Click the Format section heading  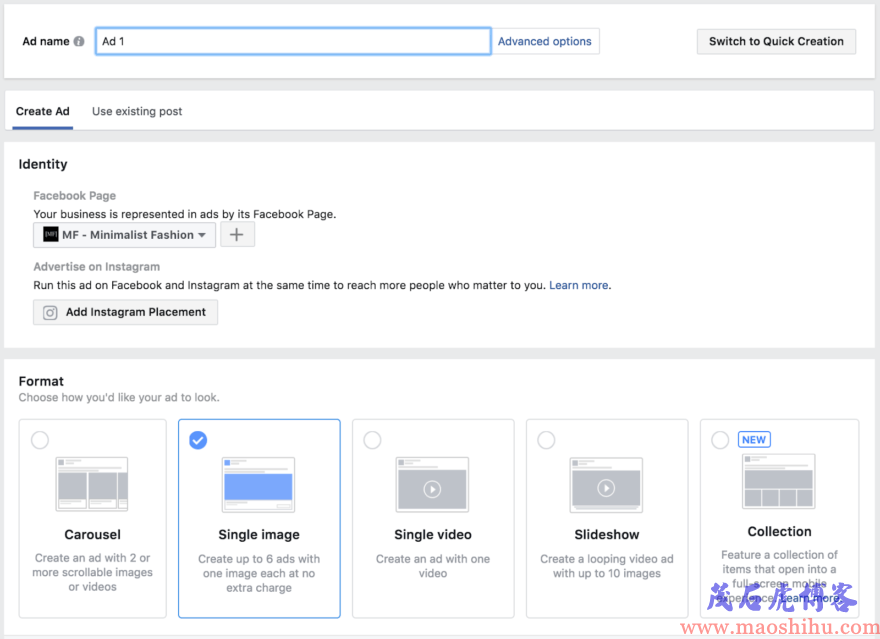[41, 381]
